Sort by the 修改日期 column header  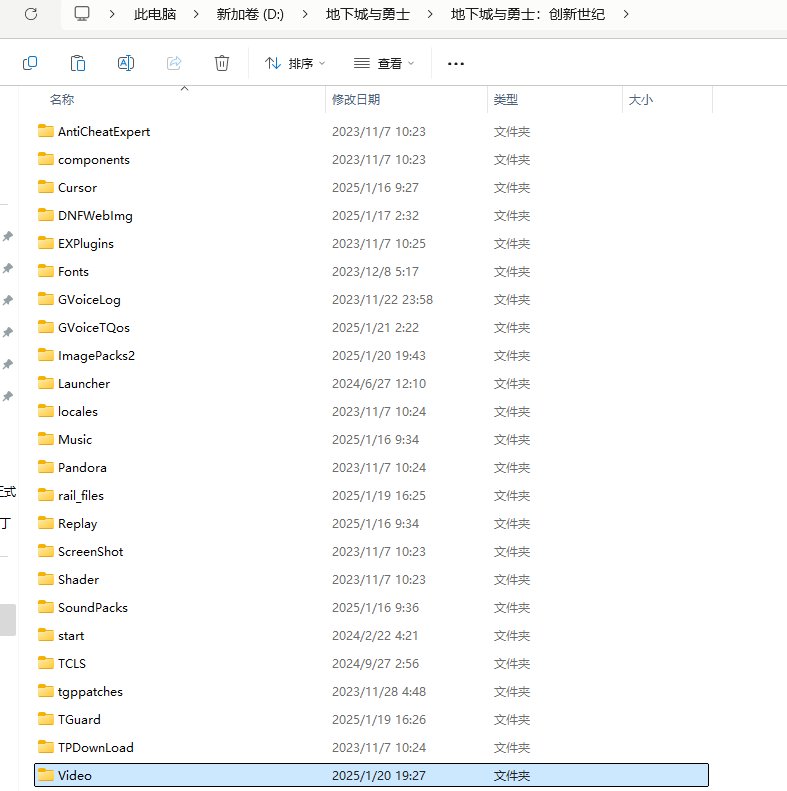click(356, 99)
